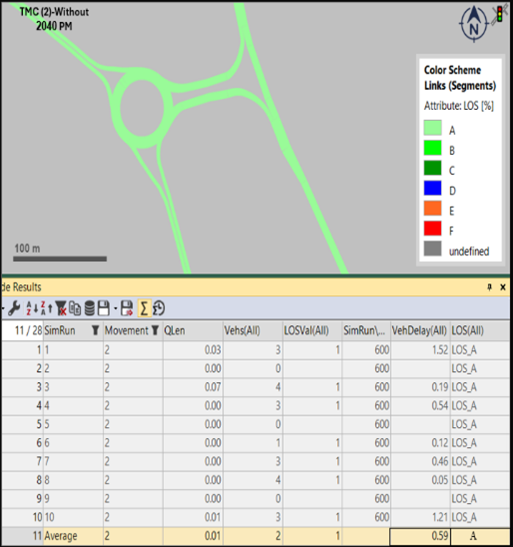The image size is (513, 547).
Task: Copy list contents to clipboard
Action: pos(75,309)
